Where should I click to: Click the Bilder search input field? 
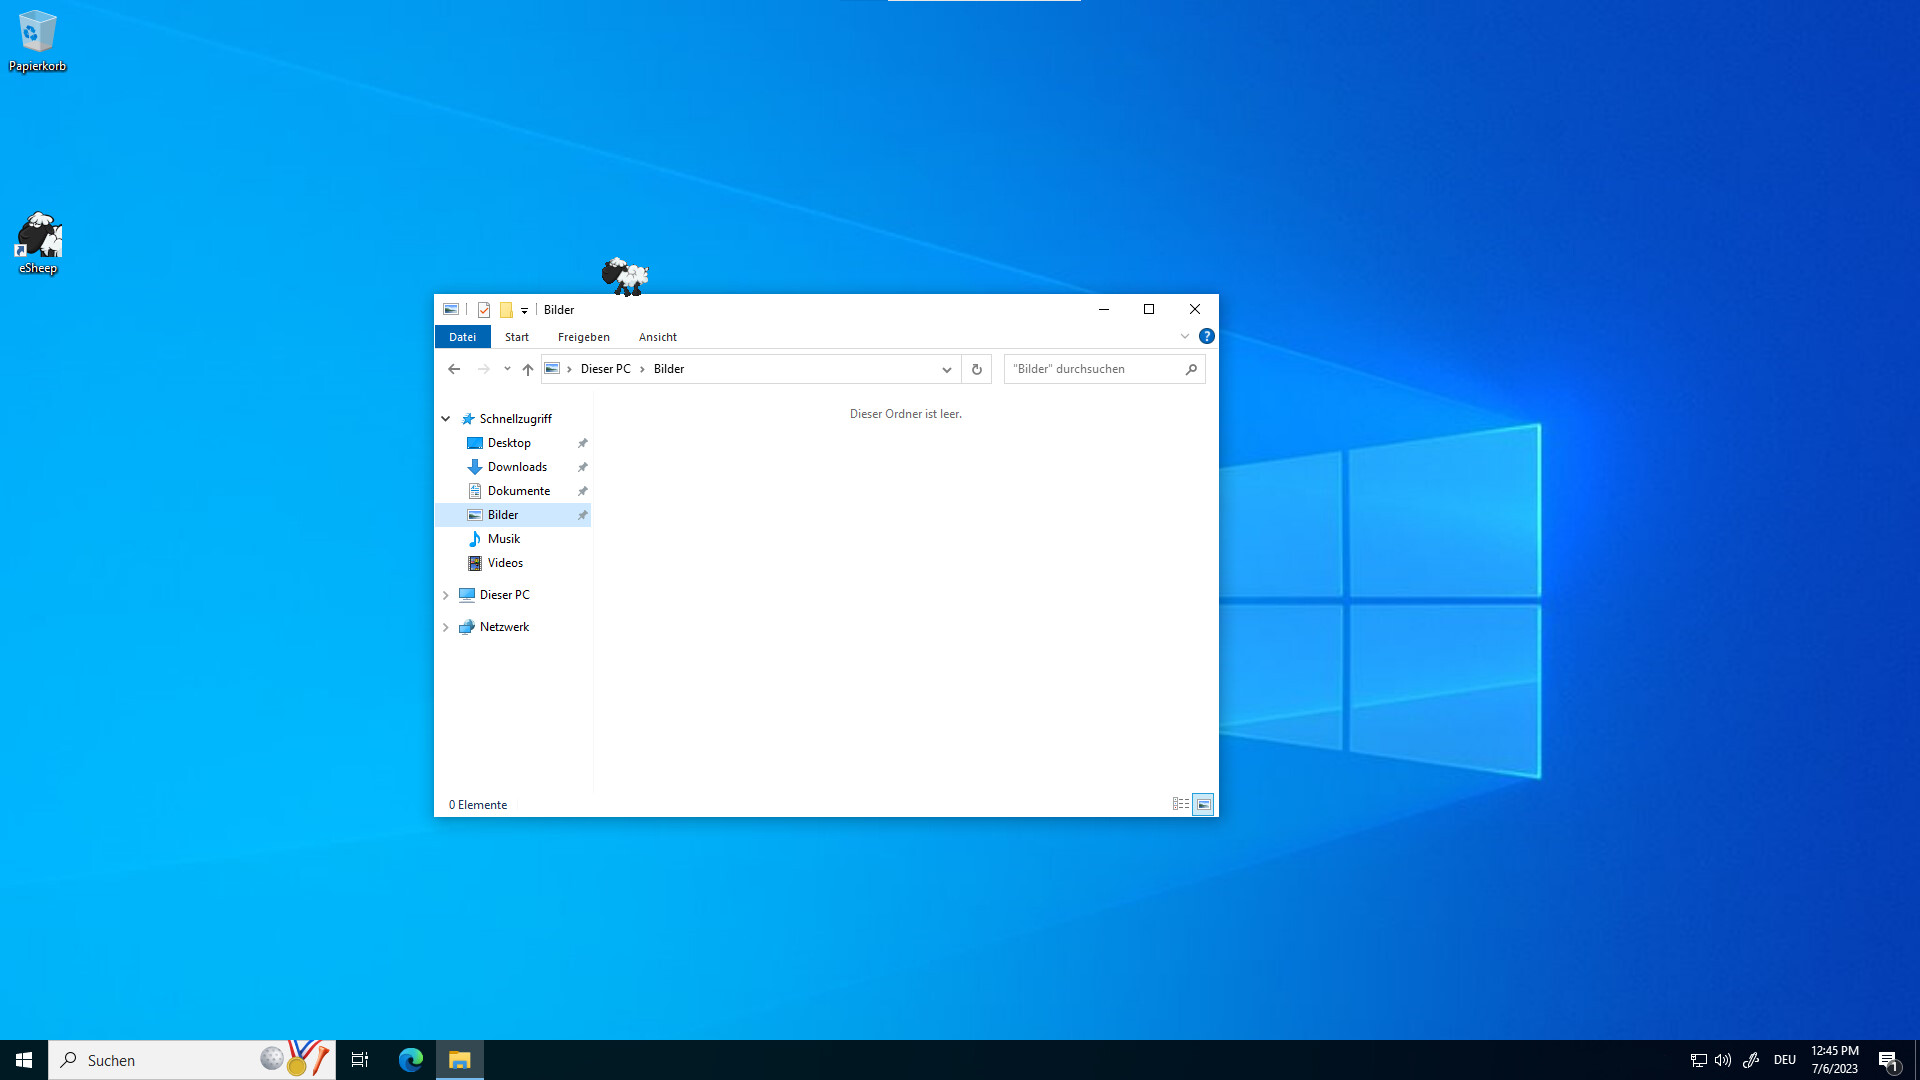pyautogui.click(x=1093, y=369)
